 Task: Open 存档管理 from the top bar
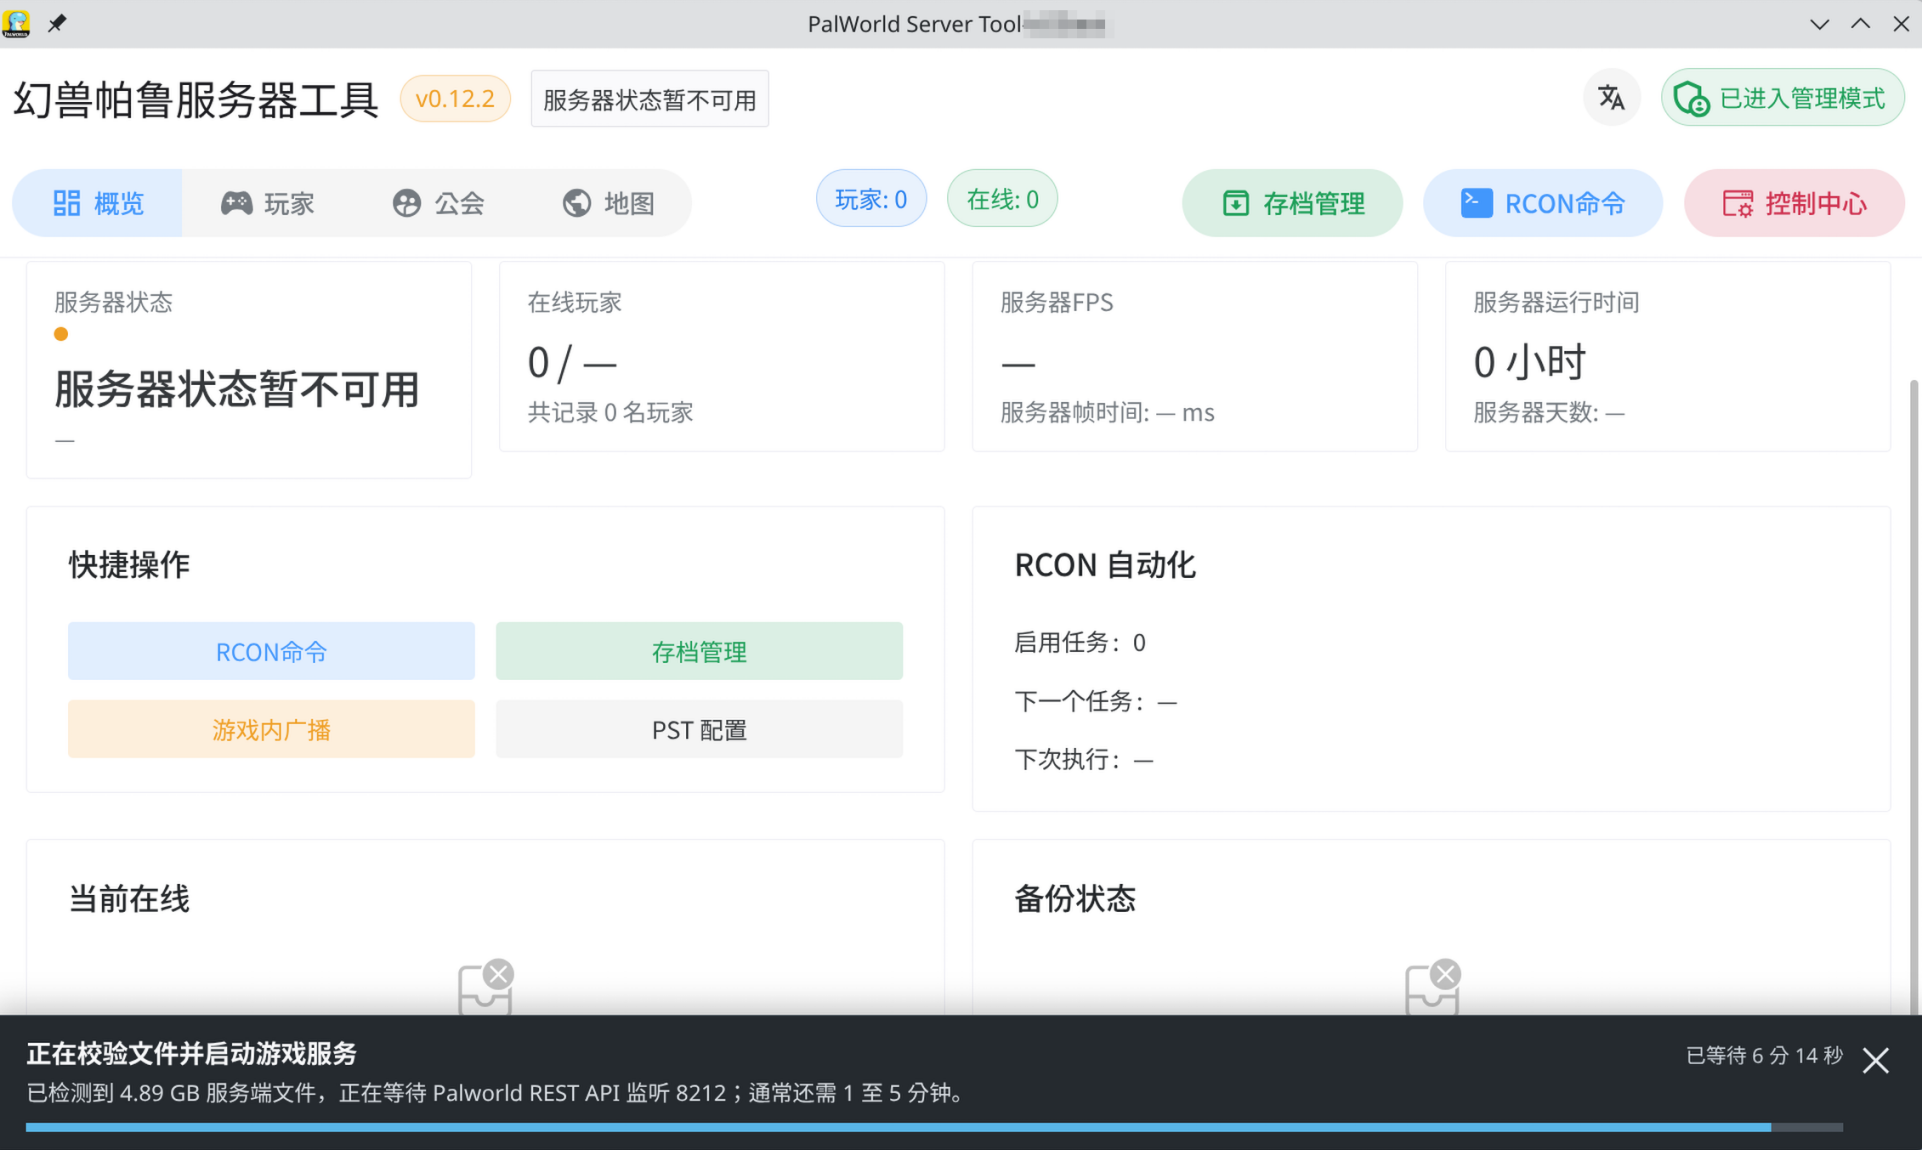coord(1292,203)
